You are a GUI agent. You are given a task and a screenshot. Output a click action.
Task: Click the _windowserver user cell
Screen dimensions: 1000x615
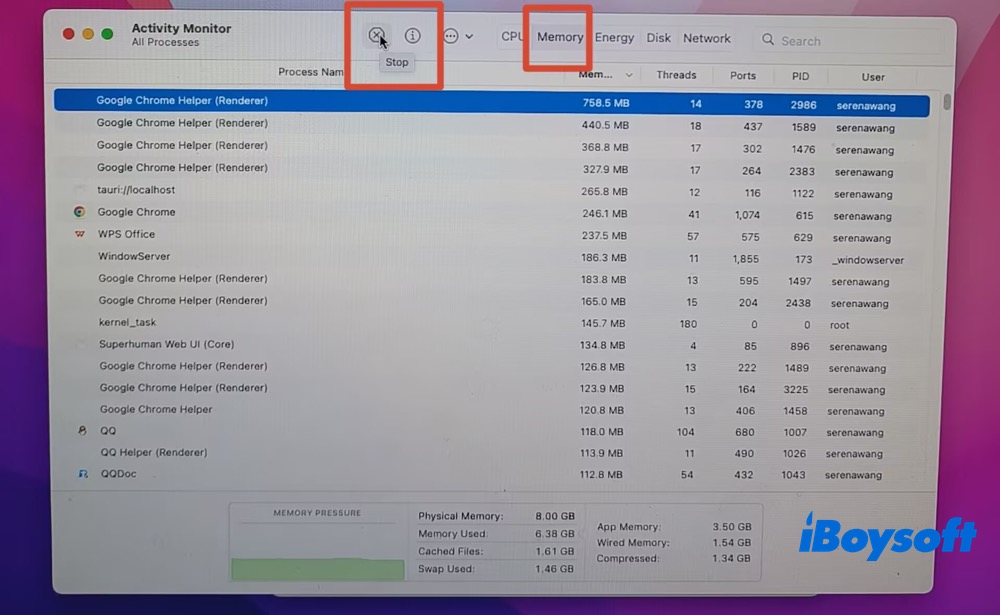click(867, 260)
